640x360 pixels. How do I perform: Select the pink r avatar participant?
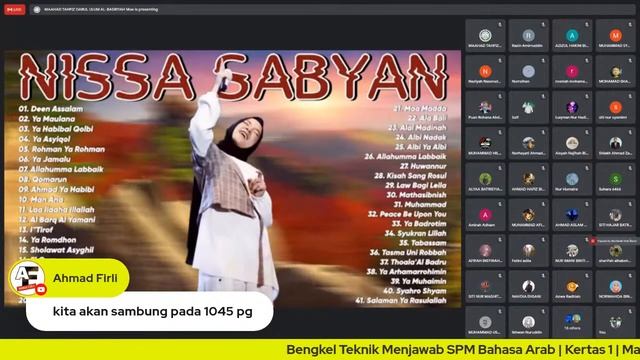(x=572, y=72)
